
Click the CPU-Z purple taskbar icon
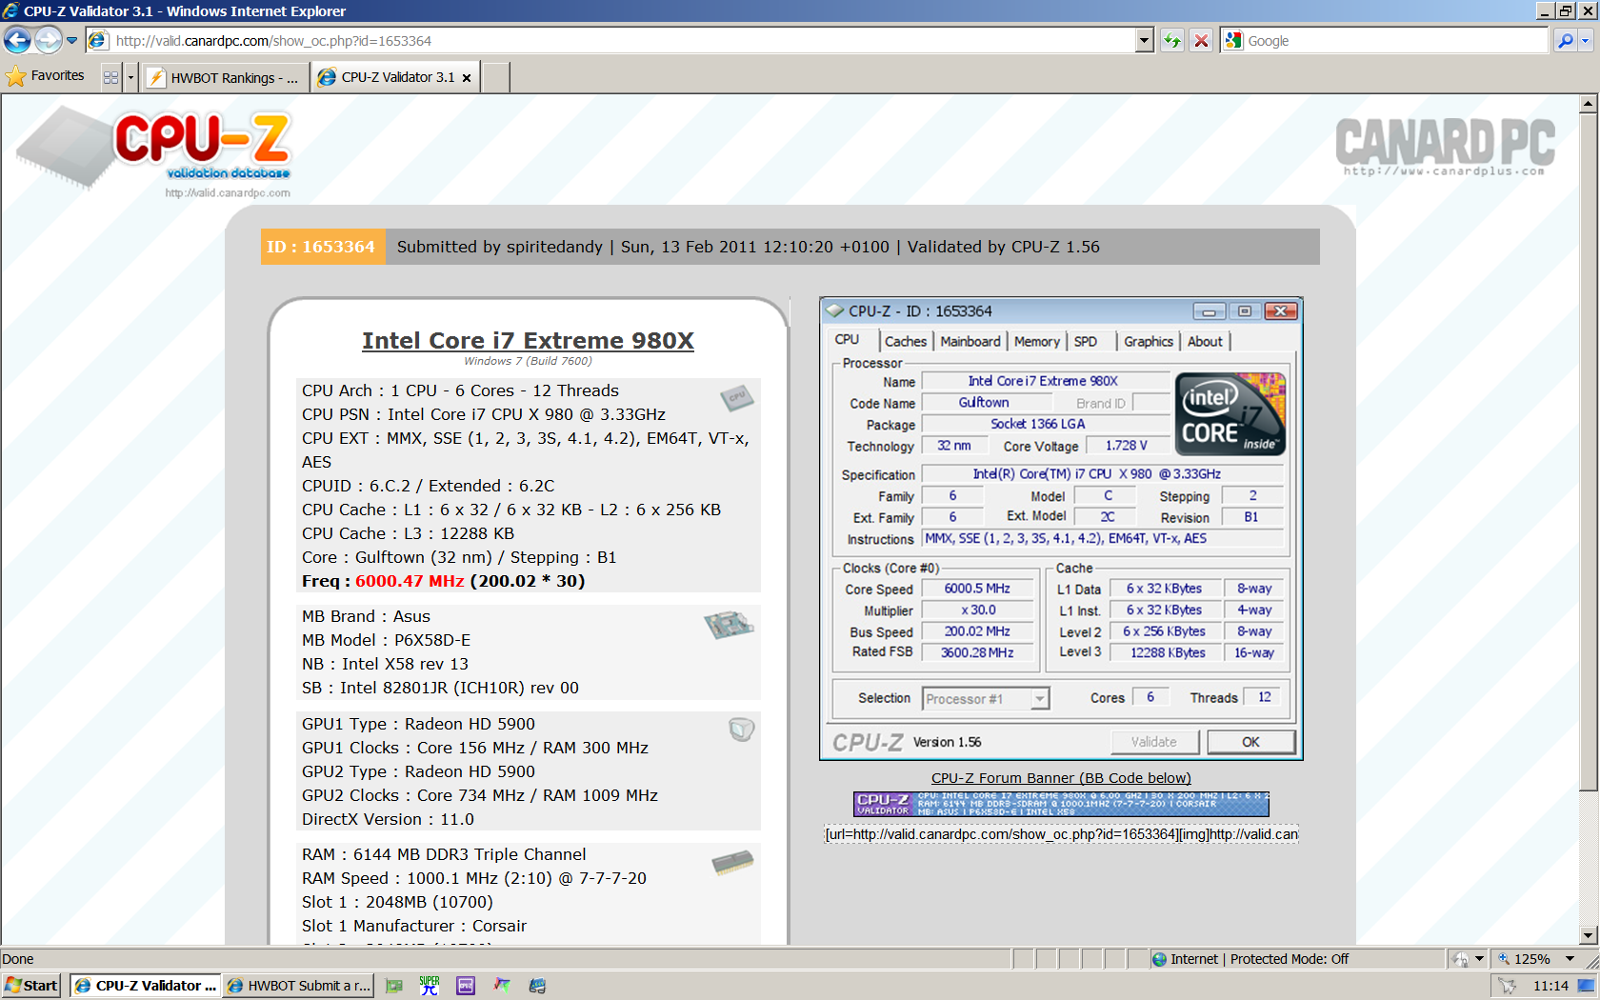[466, 985]
